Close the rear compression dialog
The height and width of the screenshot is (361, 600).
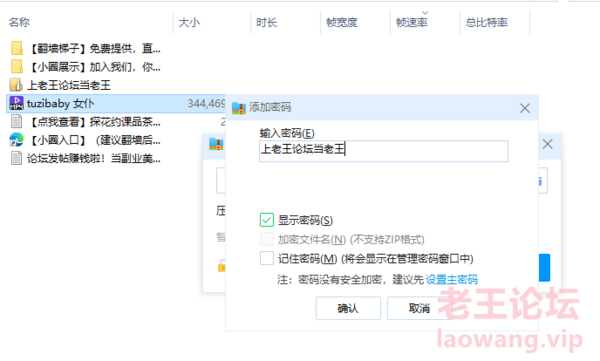tap(548, 144)
